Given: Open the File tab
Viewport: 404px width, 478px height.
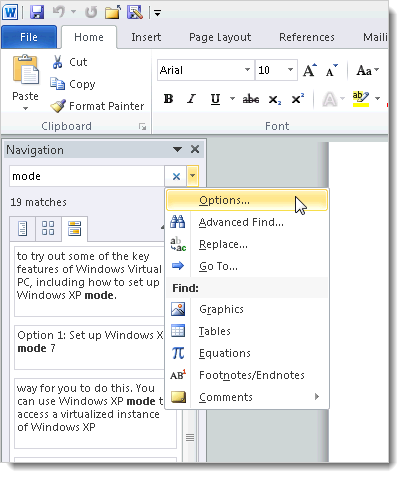Looking at the screenshot, I should click(x=29, y=37).
